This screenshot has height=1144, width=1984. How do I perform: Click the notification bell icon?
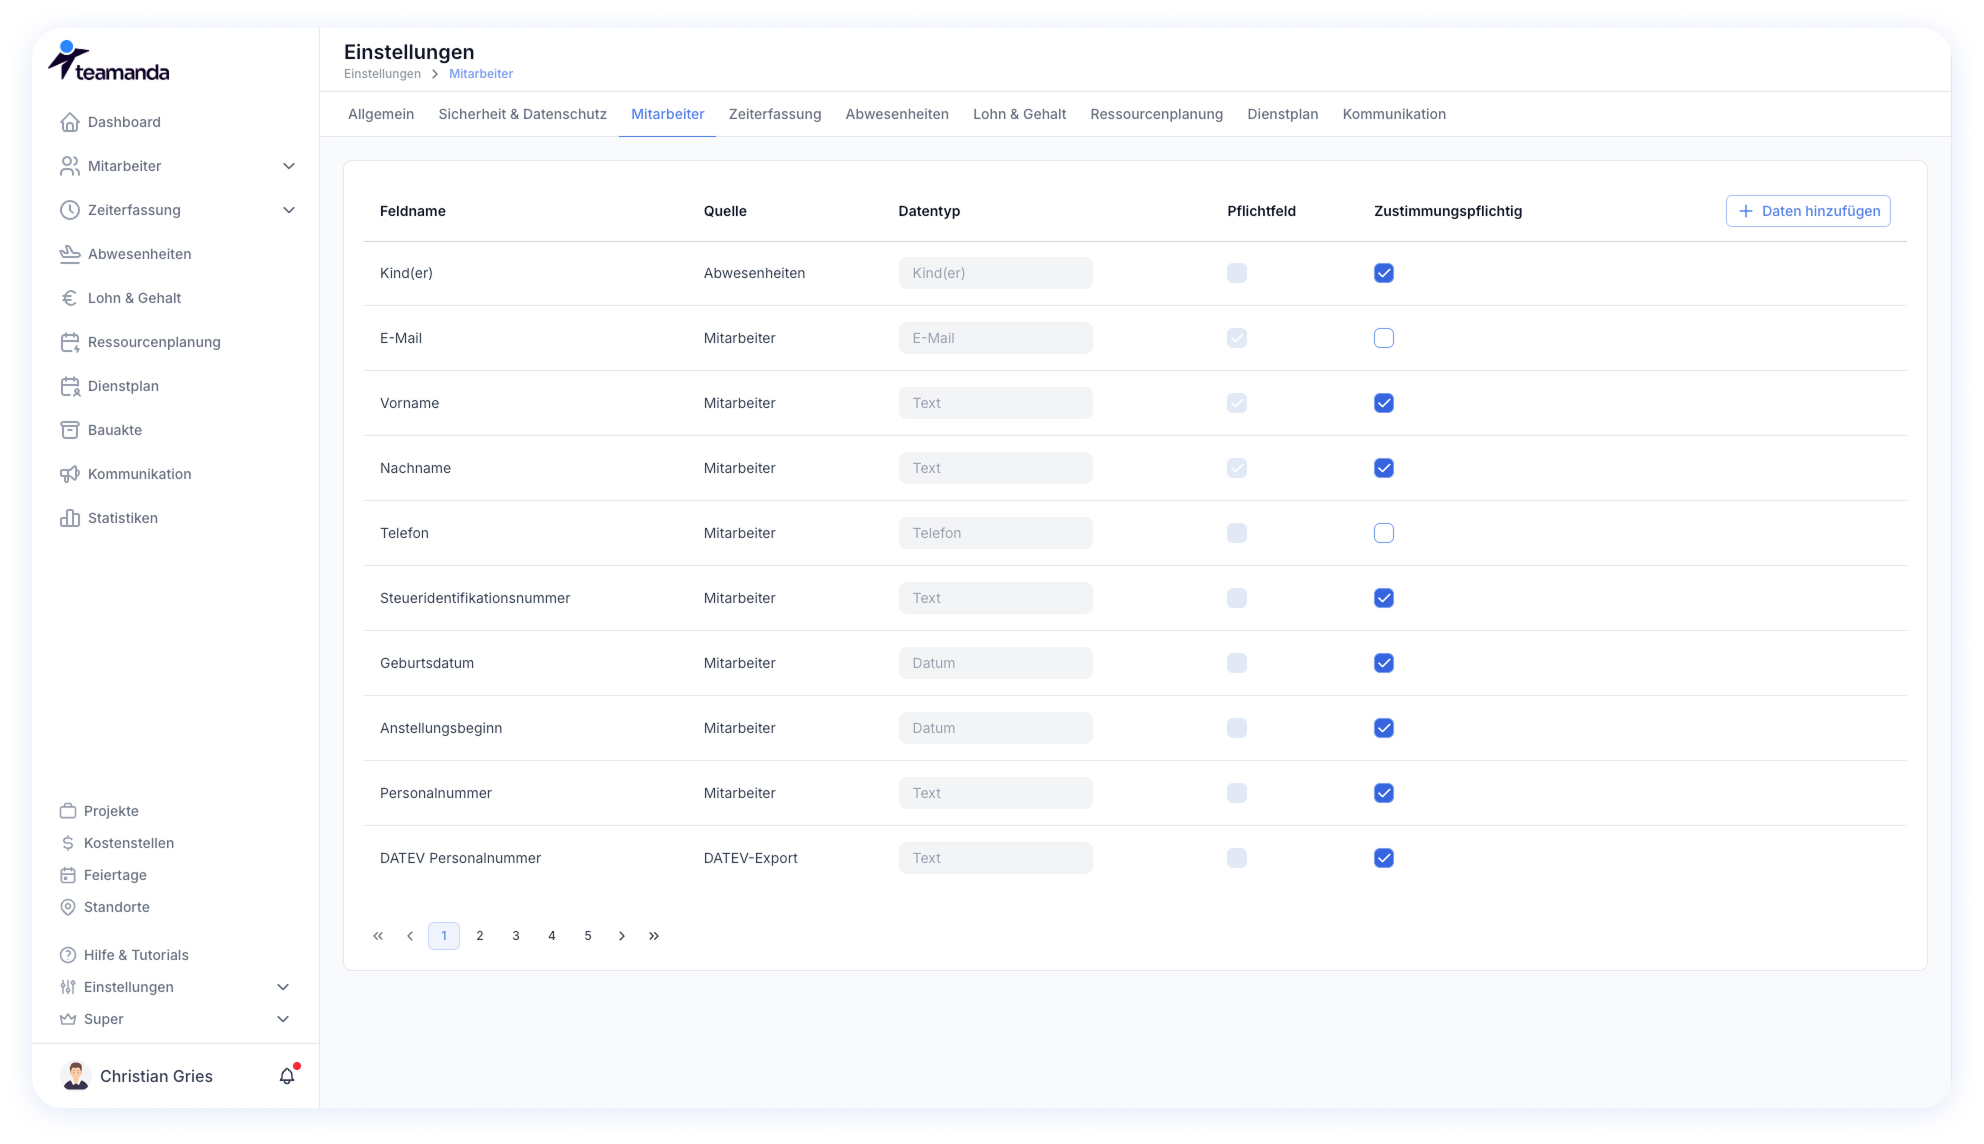[x=287, y=1076]
